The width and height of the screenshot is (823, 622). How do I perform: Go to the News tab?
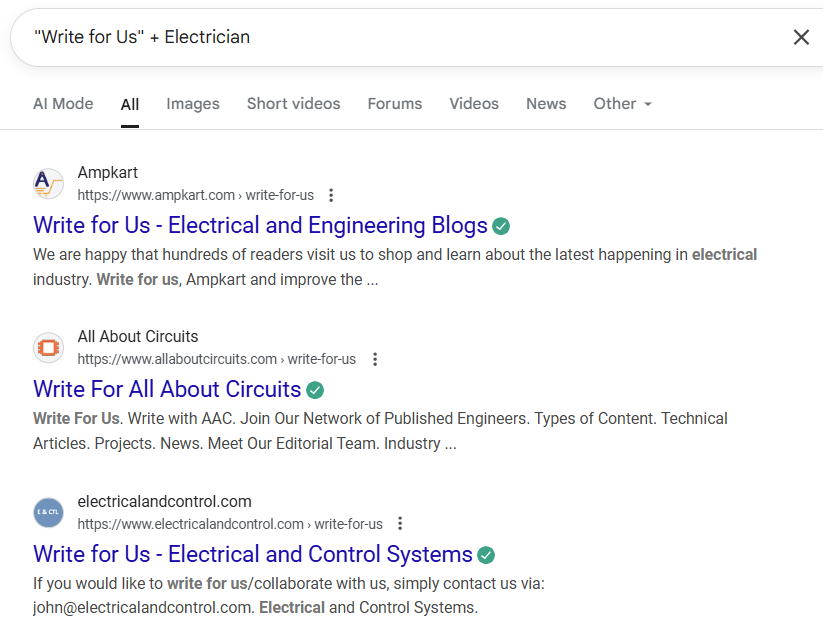click(x=546, y=104)
